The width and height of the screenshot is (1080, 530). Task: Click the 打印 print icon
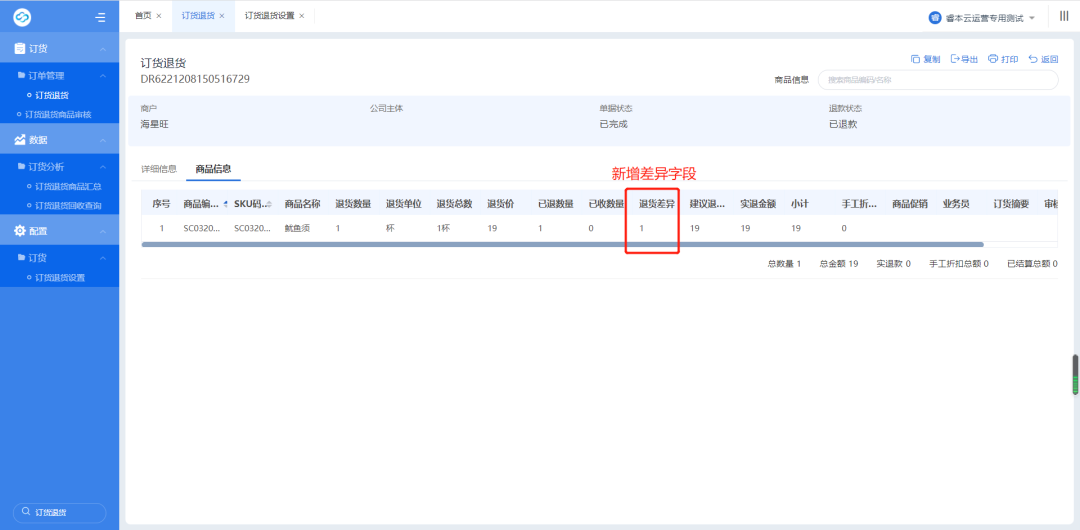993,59
